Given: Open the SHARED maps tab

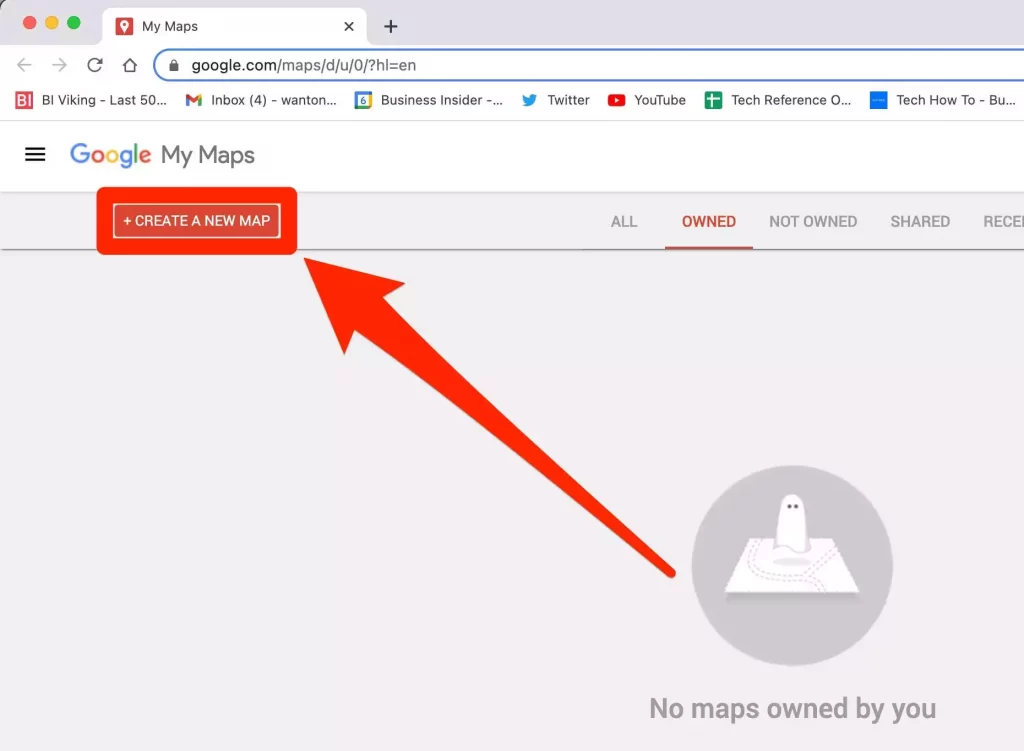Looking at the screenshot, I should tap(920, 221).
